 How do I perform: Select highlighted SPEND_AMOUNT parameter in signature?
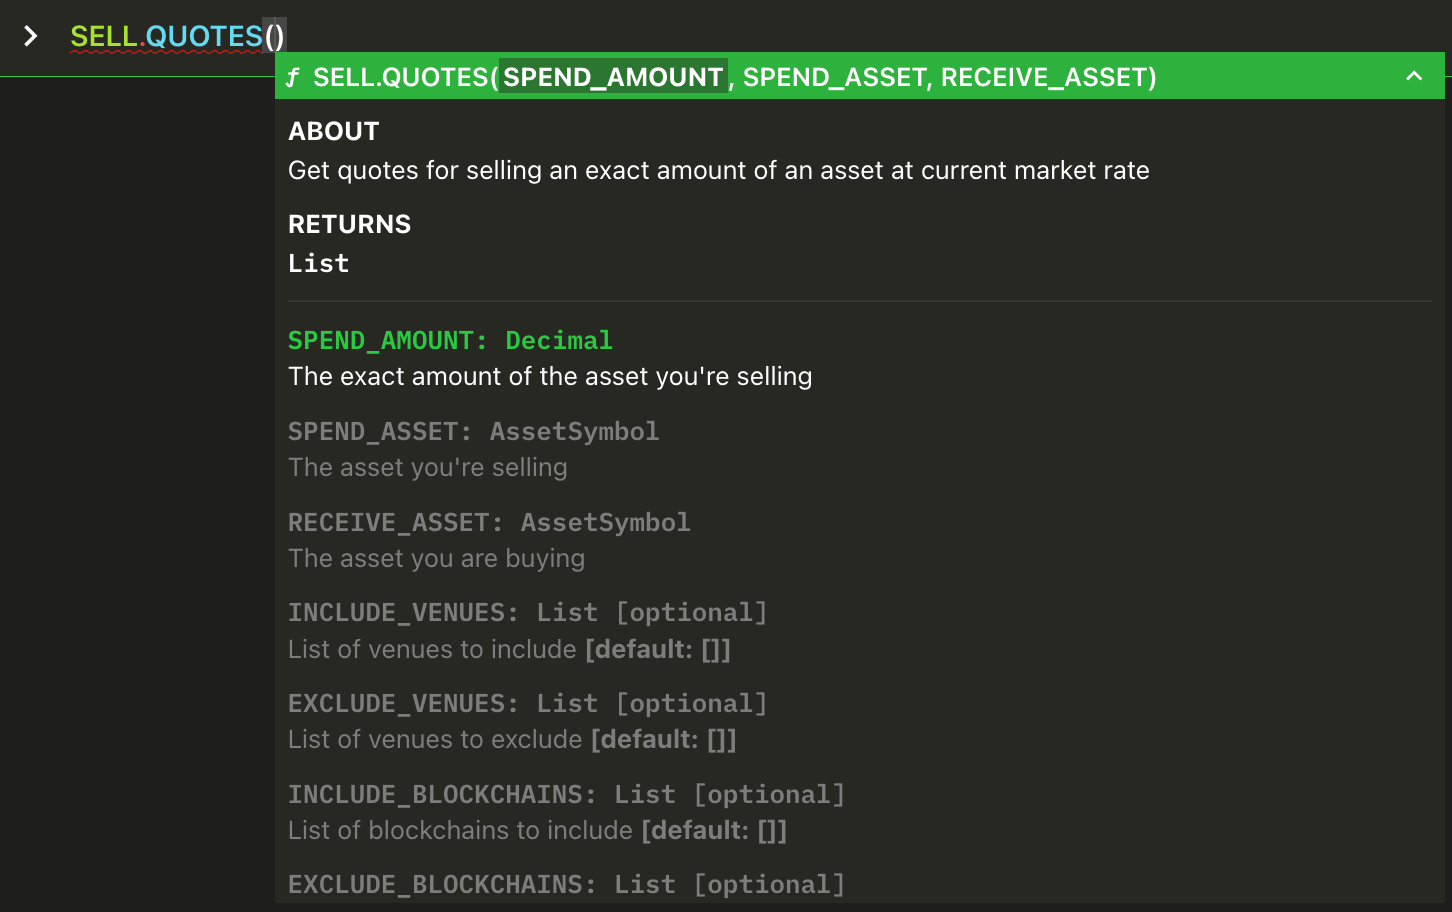(613, 77)
